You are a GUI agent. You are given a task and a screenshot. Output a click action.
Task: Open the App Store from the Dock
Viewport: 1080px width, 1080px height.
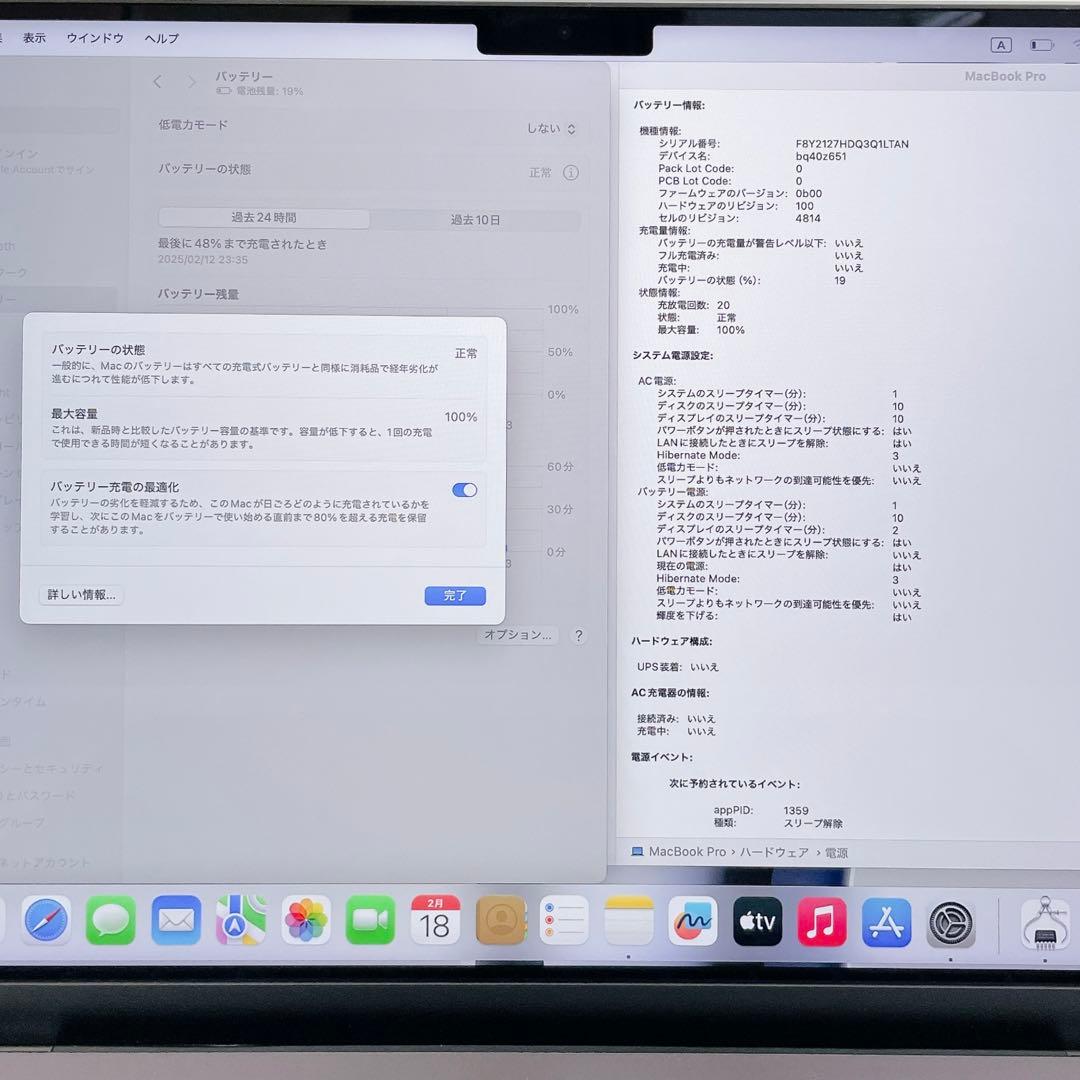(886, 921)
